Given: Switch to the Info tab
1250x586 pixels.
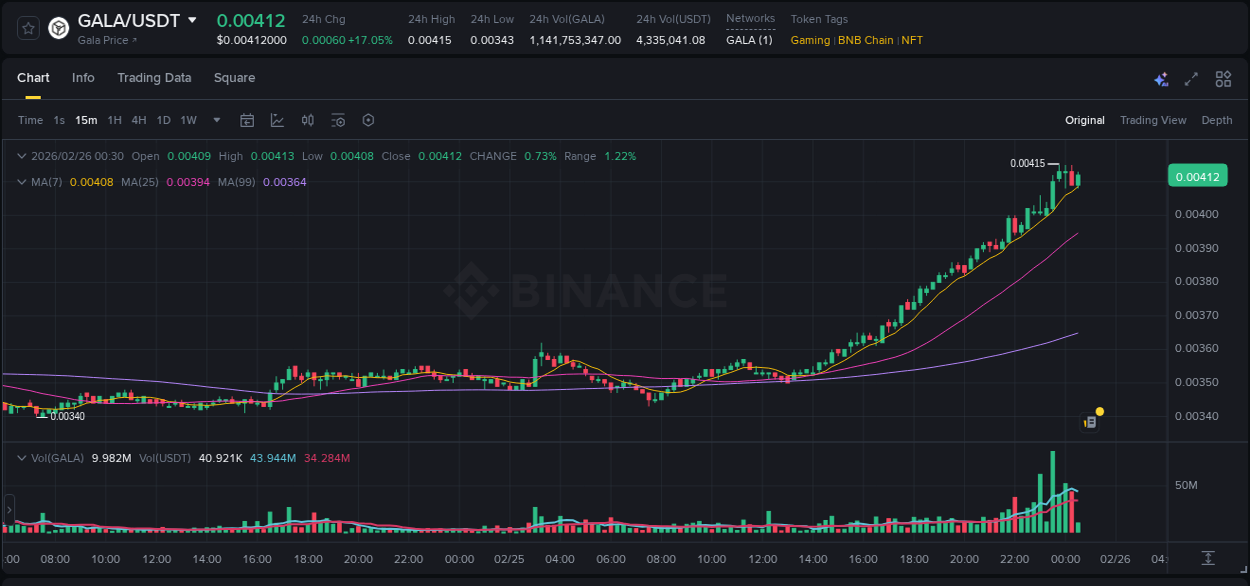Looking at the screenshot, I should pos(83,78).
